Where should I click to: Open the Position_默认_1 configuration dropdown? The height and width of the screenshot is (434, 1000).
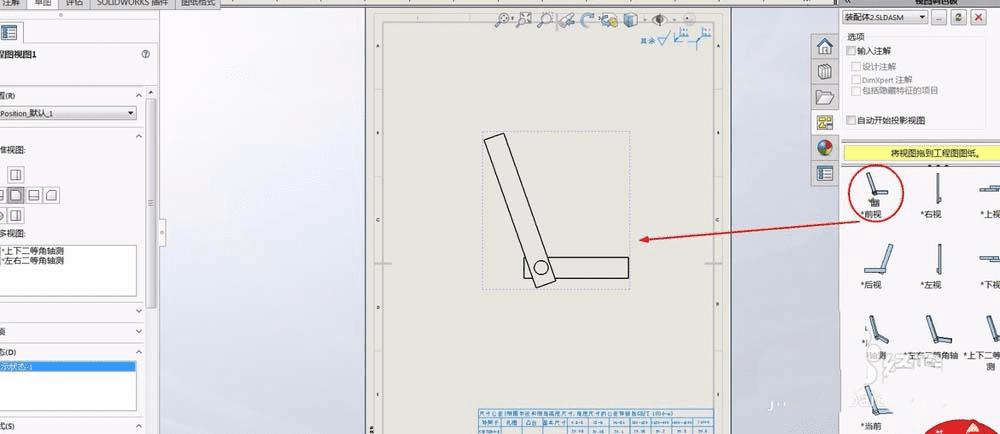click(x=68, y=113)
